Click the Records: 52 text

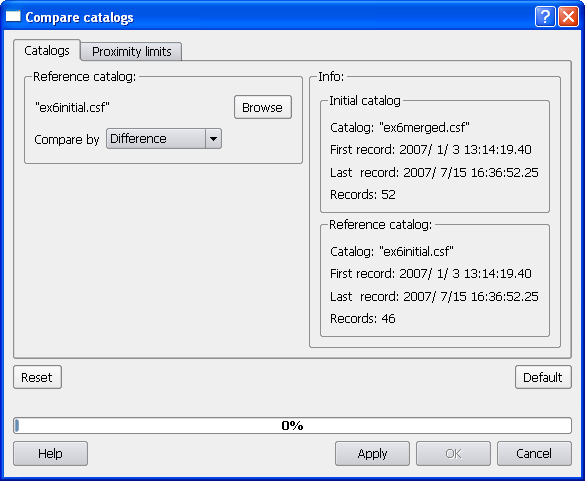pyautogui.click(x=363, y=194)
